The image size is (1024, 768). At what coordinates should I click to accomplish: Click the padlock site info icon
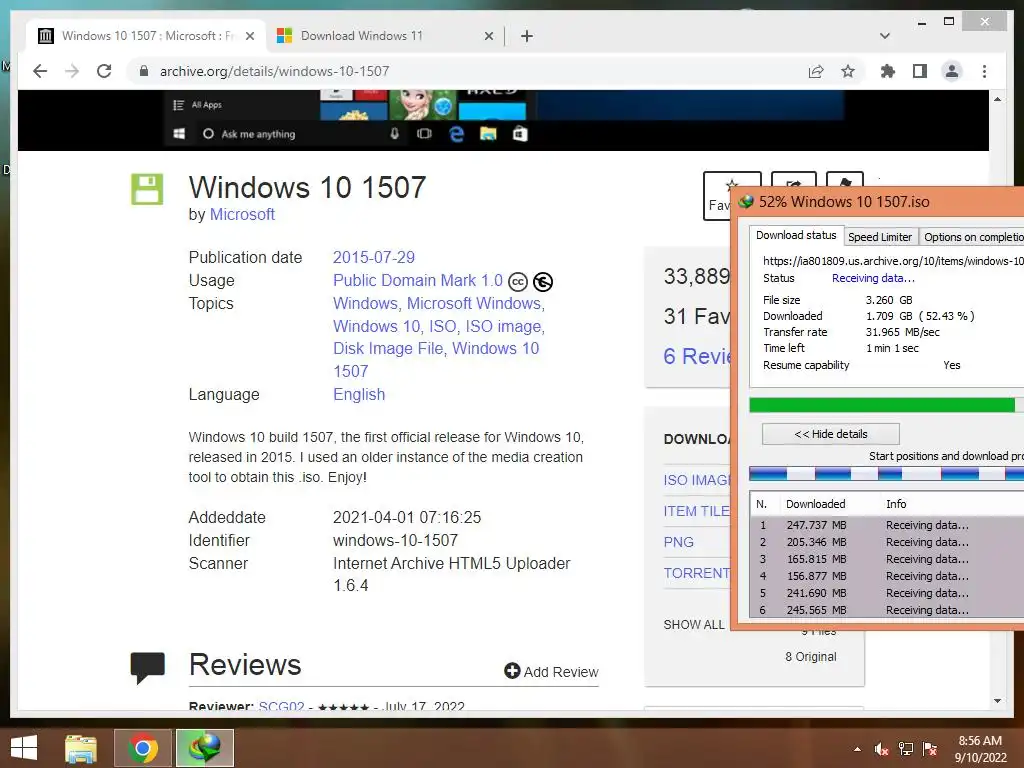tap(144, 71)
